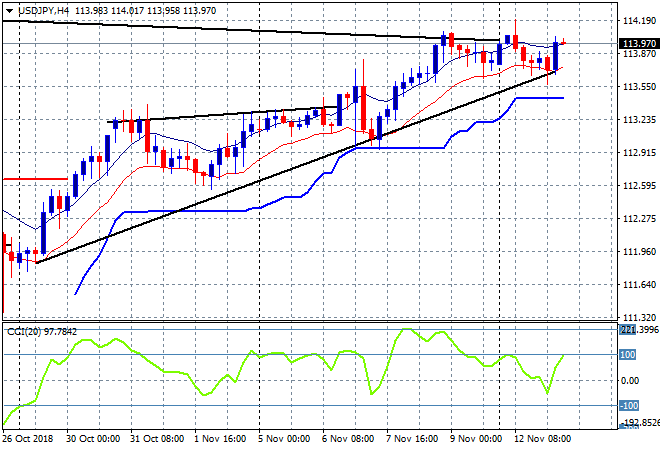Screen dimensions: 660x450
Task: Click the CCI 0.00 level label
Action: pyautogui.click(x=630, y=381)
